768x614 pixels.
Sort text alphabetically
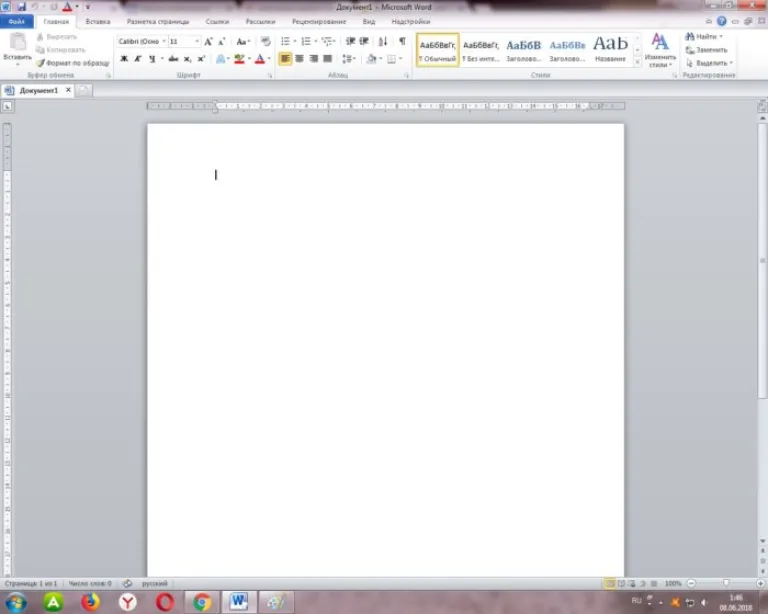point(383,42)
